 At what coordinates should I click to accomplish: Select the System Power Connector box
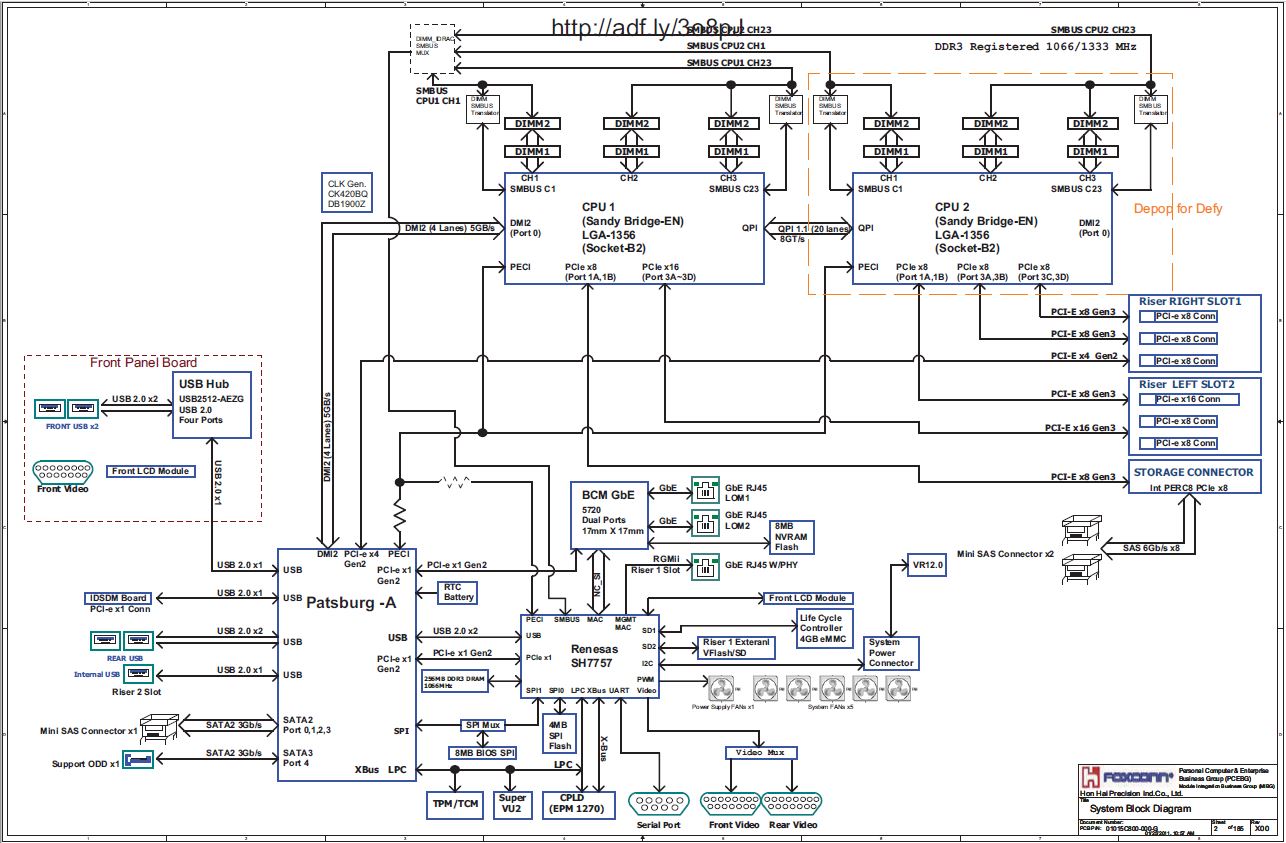pos(890,652)
